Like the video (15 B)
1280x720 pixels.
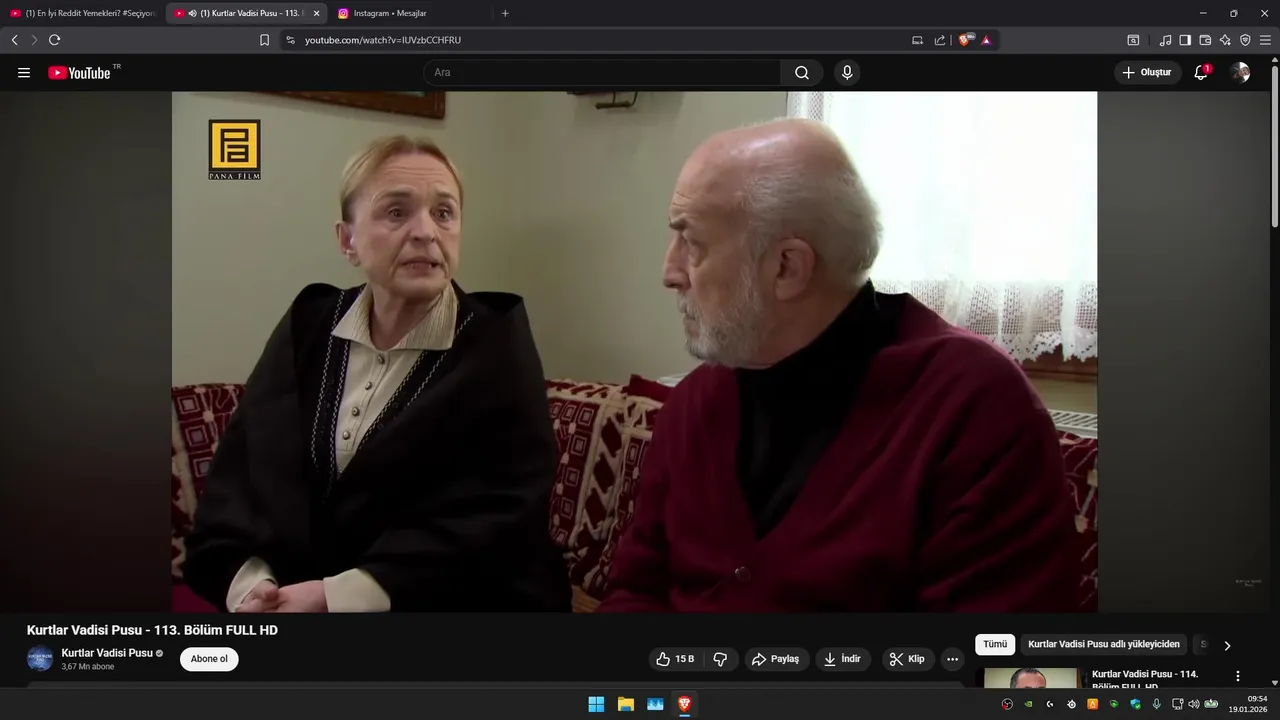coord(675,659)
